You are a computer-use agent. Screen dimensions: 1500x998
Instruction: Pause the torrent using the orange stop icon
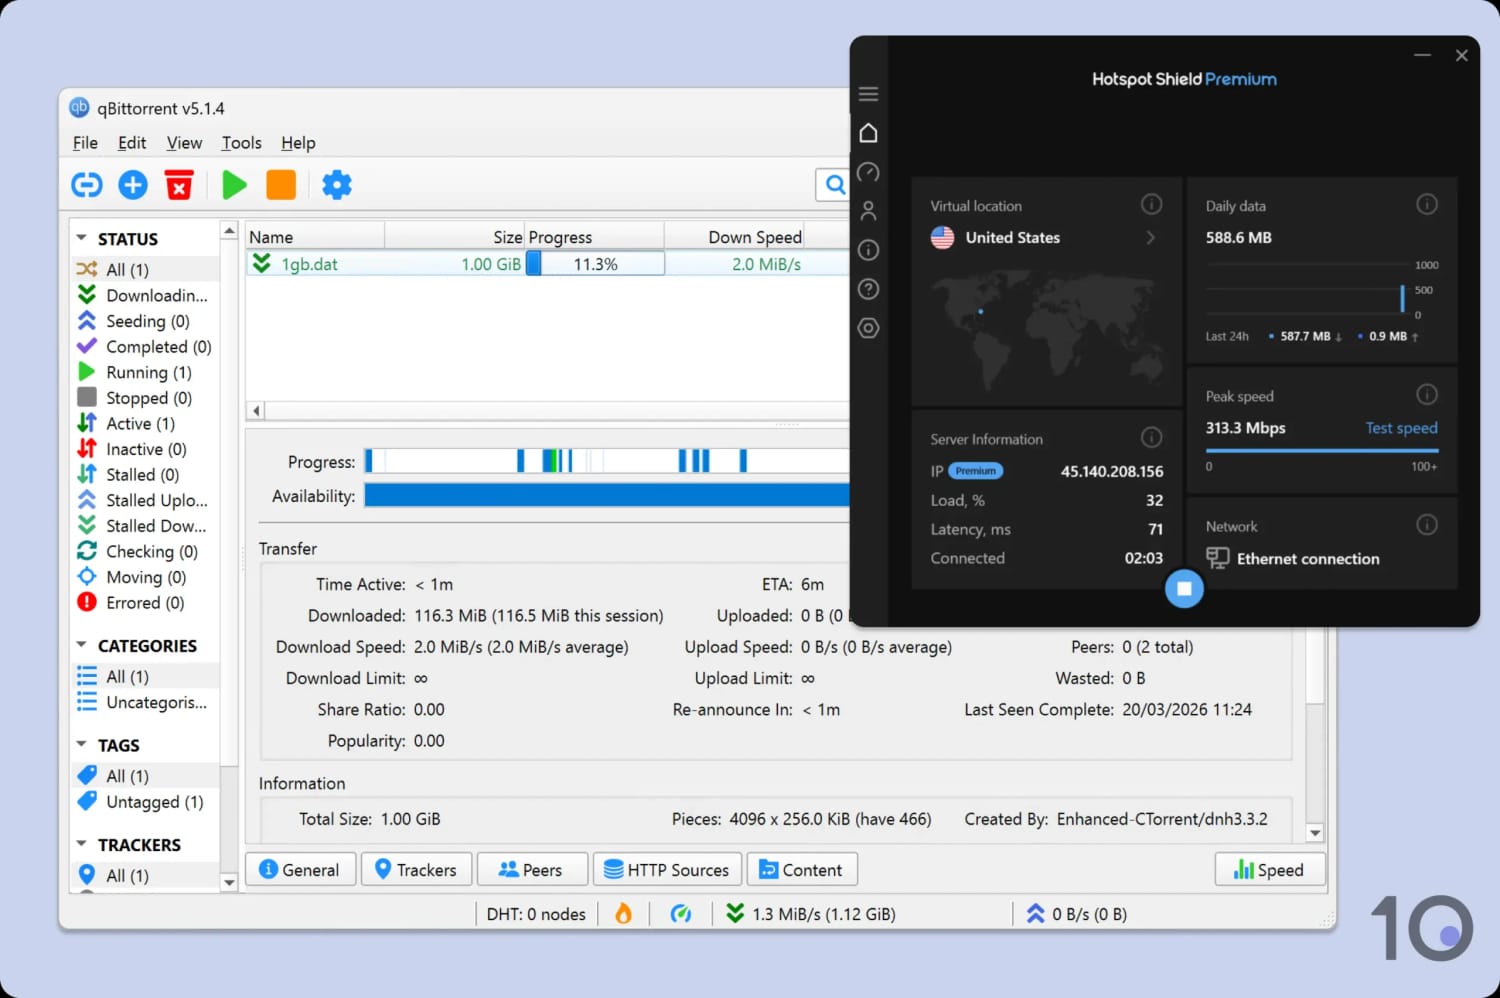tap(281, 184)
